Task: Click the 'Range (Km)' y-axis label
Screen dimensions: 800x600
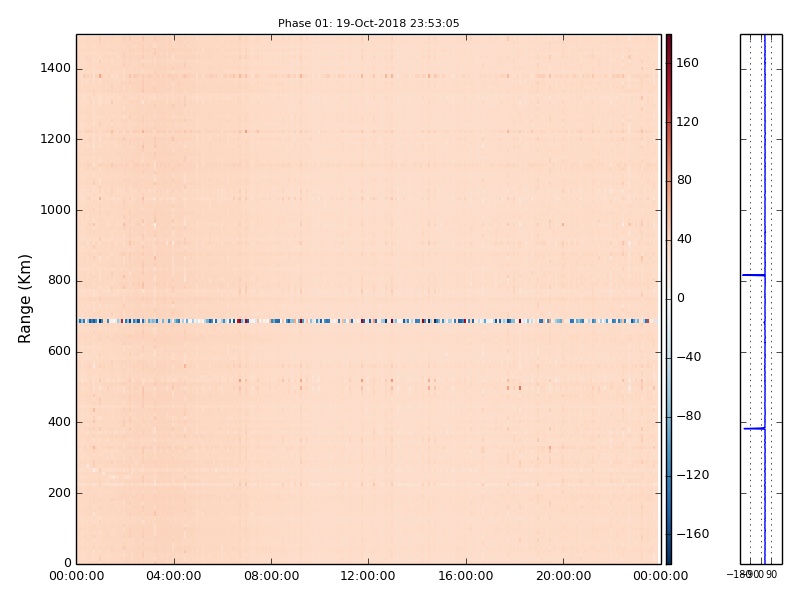Action: click(x=24, y=299)
